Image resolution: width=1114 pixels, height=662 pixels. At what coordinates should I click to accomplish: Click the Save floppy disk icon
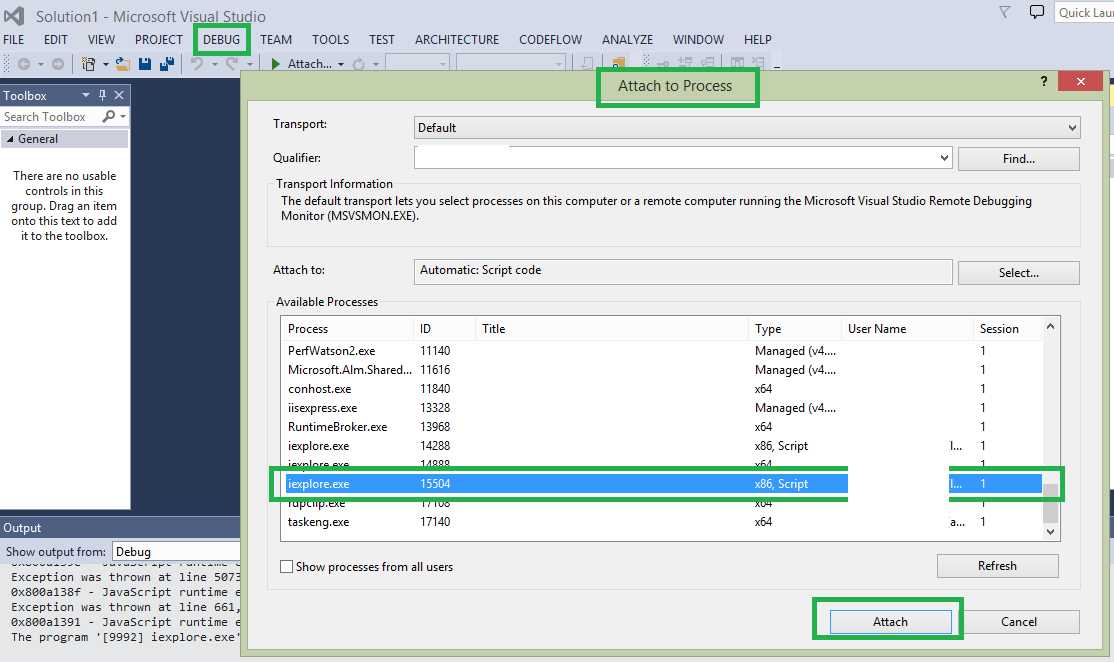145,64
